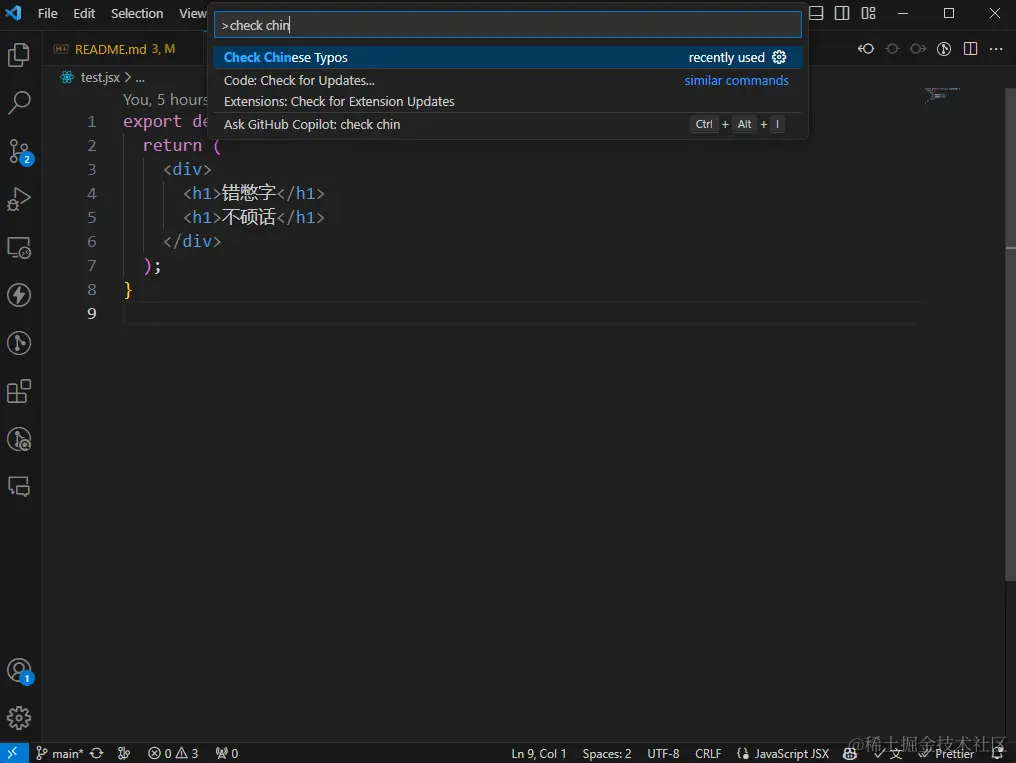The image size is (1016, 763).
Task: Click the return keyword on line 2
Action: click(172, 145)
